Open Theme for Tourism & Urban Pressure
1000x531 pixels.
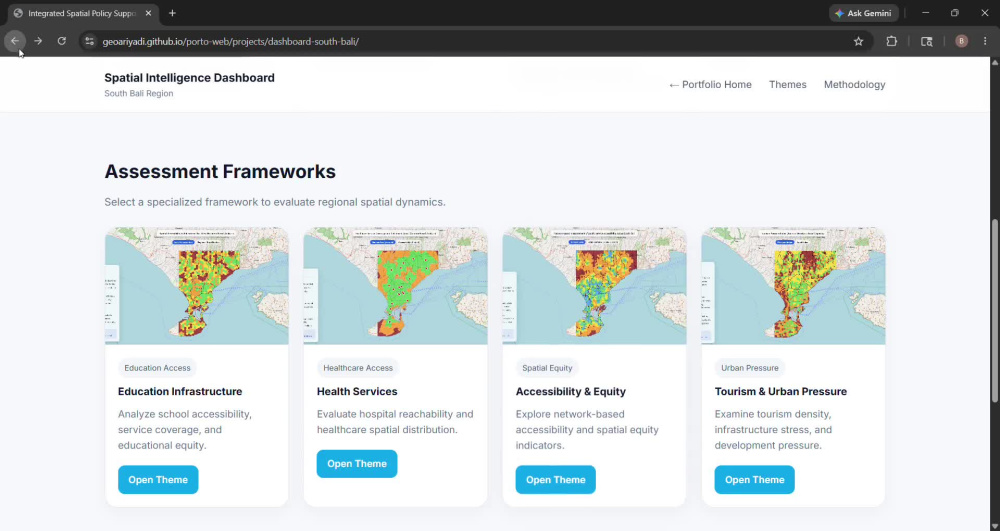[x=754, y=479]
